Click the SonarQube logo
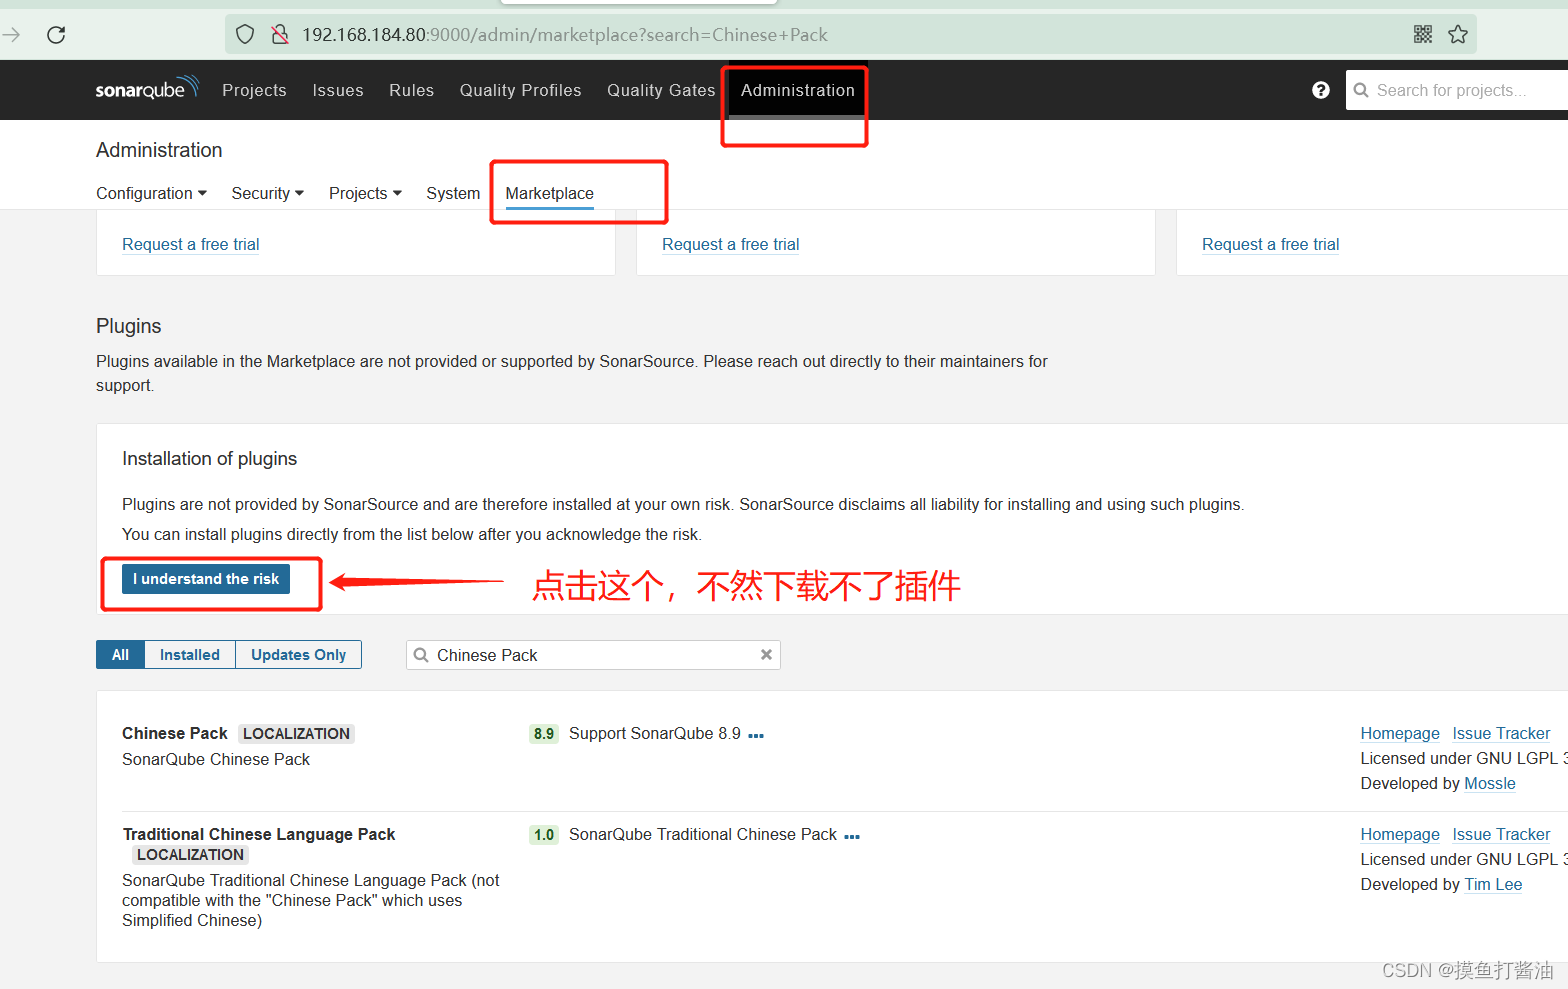The image size is (1568, 989). coord(147,89)
